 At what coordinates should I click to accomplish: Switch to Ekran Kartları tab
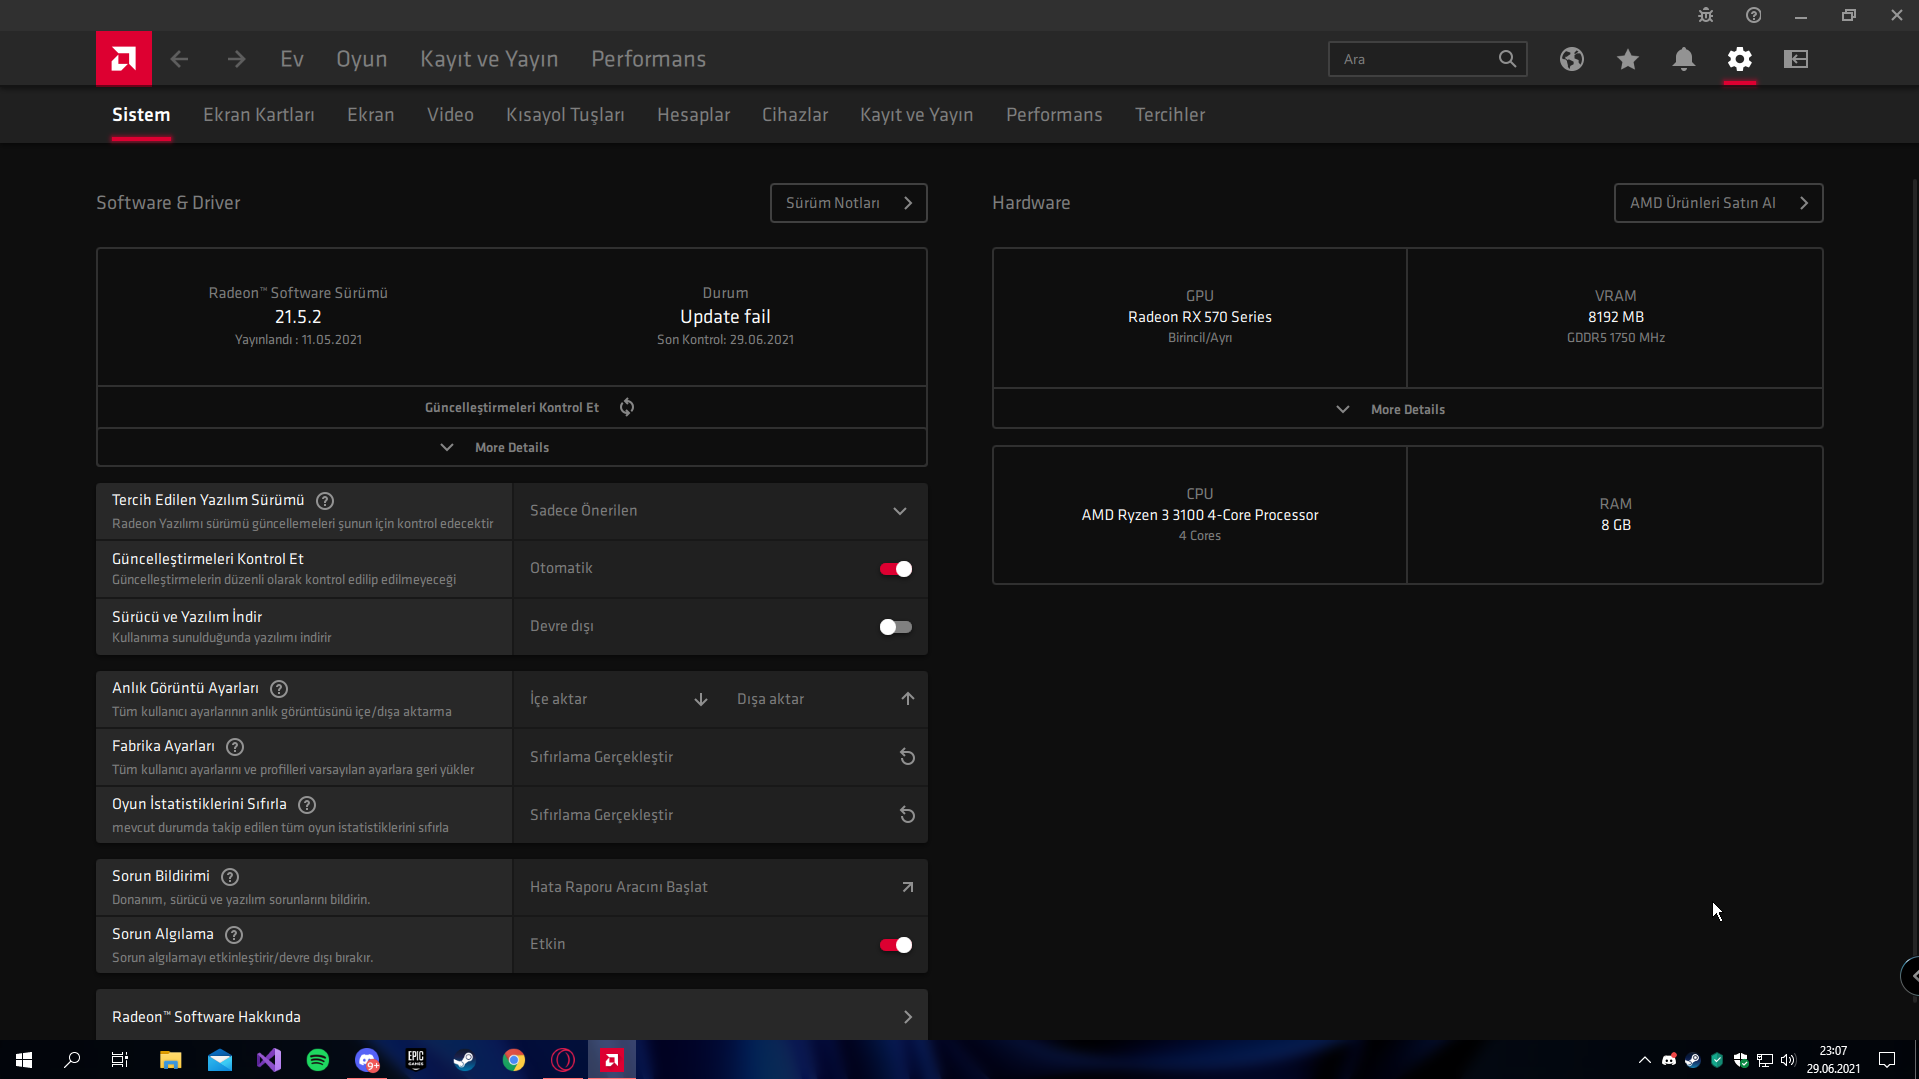click(x=259, y=115)
